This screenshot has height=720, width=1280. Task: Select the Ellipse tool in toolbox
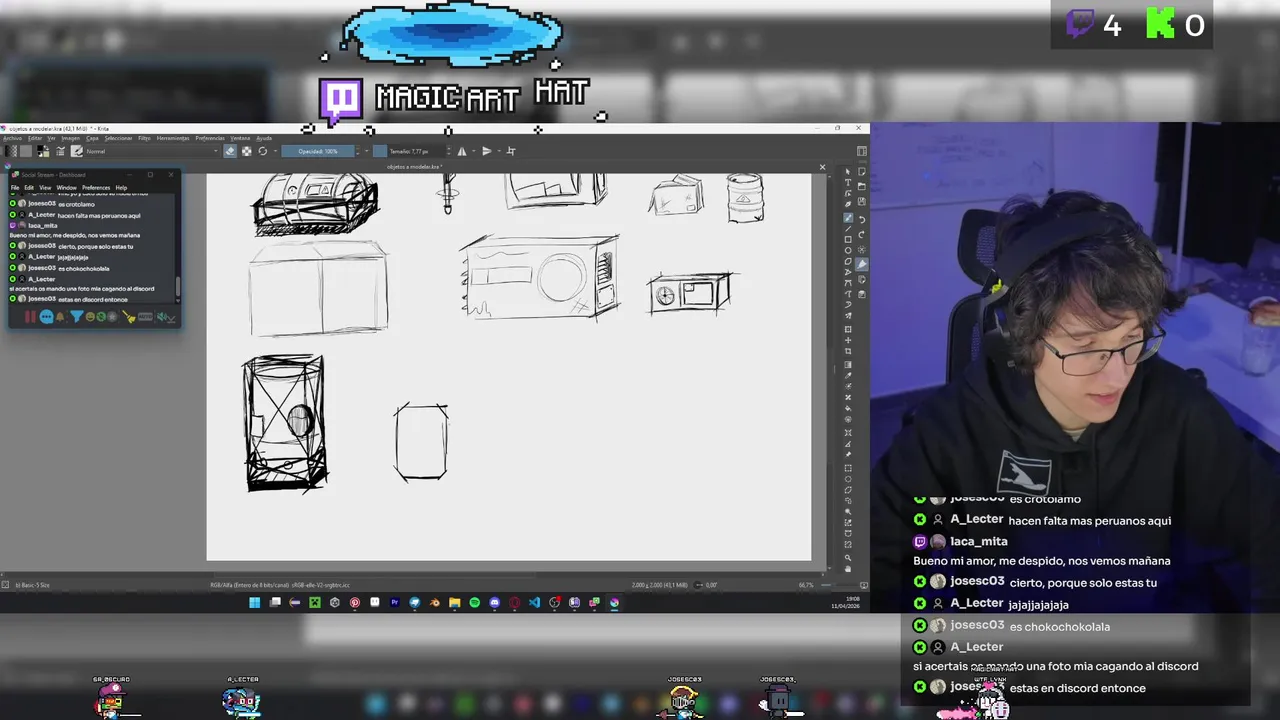[848, 250]
